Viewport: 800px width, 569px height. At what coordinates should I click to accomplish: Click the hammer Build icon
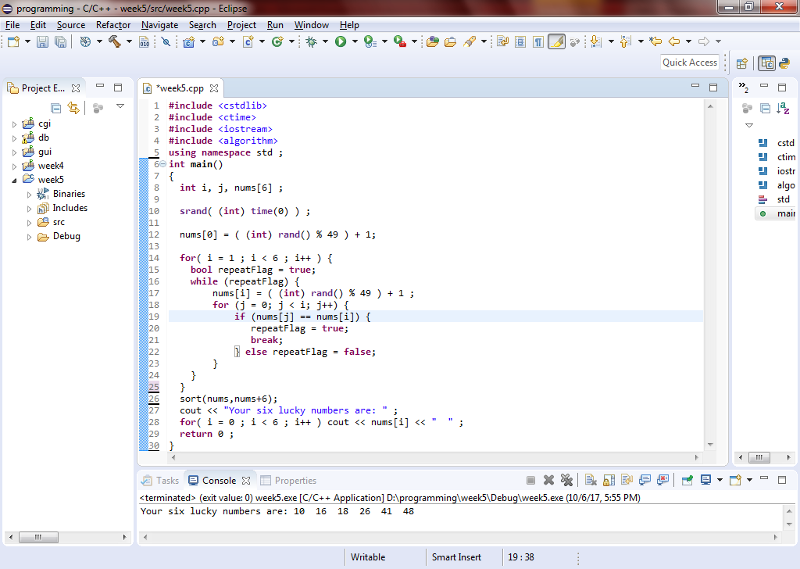pyautogui.click(x=114, y=42)
